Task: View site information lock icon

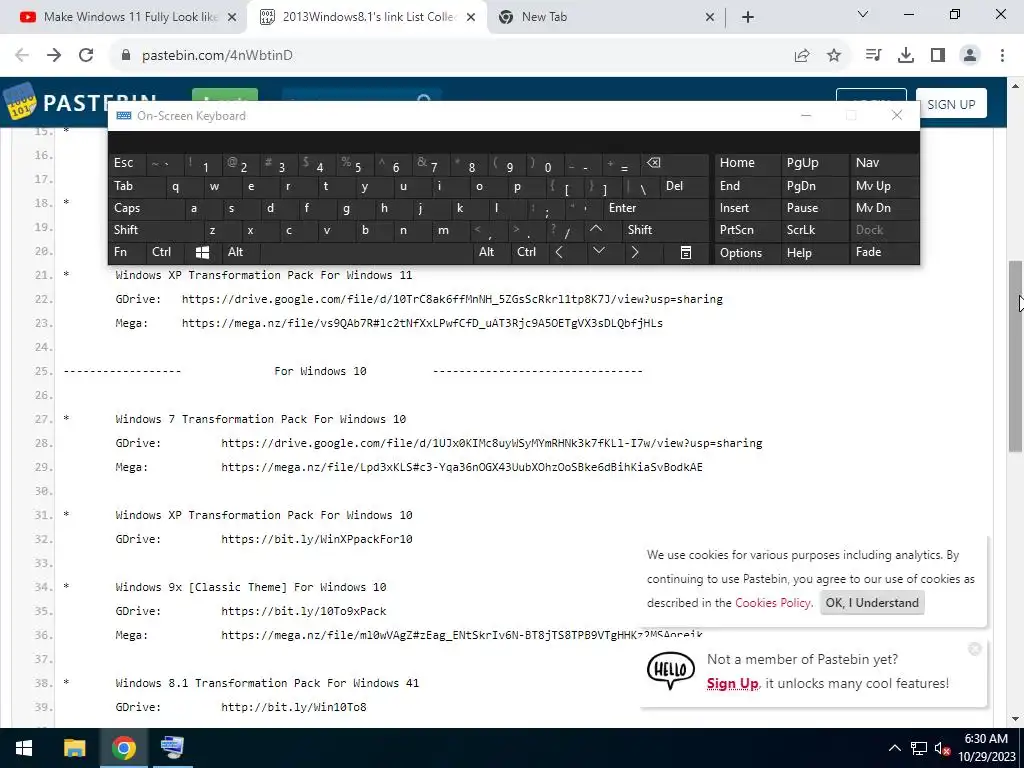Action: click(127, 56)
